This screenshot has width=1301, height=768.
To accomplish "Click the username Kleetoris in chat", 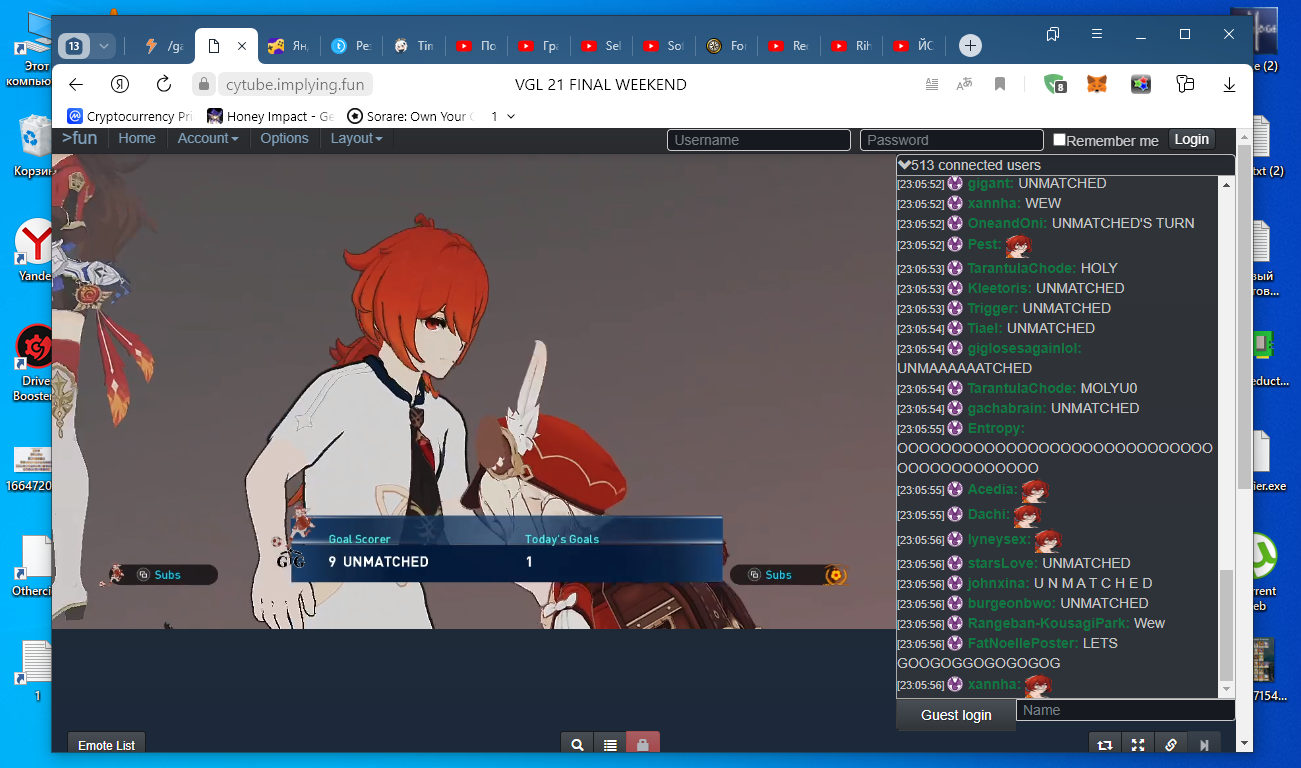I will pos(1000,288).
